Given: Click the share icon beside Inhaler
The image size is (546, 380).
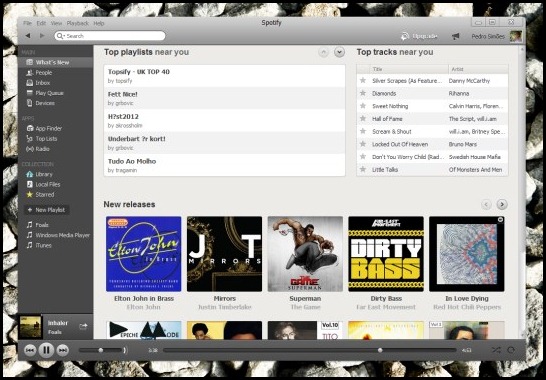Looking at the screenshot, I should tap(84, 326).
